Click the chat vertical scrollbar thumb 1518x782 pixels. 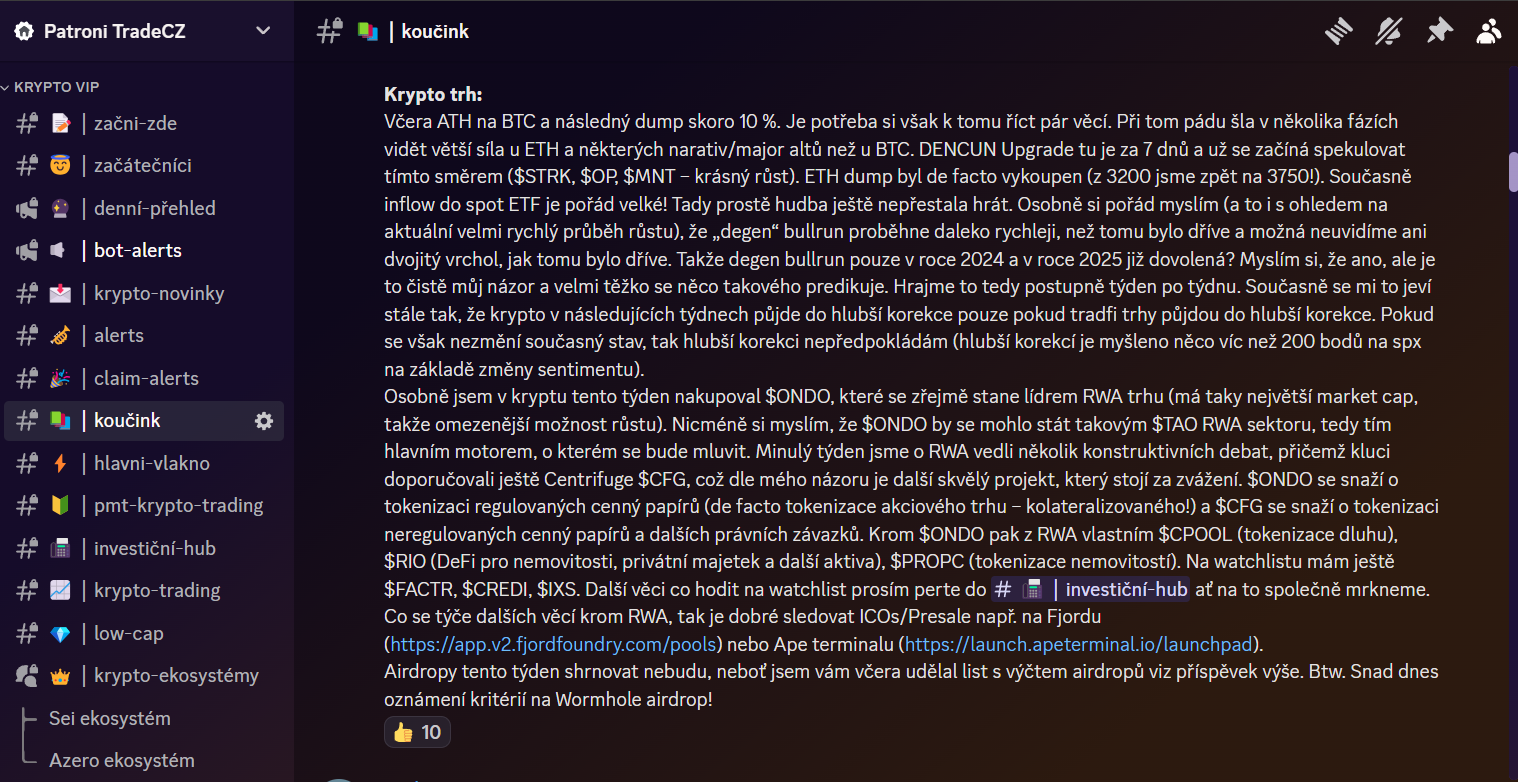click(x=1513, y=171)
